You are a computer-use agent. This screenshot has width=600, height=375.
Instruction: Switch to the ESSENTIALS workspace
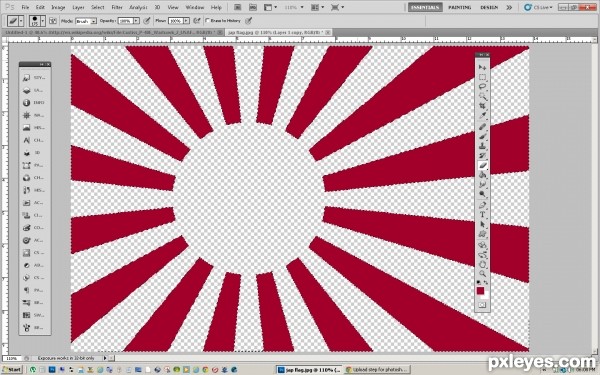tap(425, 7)
